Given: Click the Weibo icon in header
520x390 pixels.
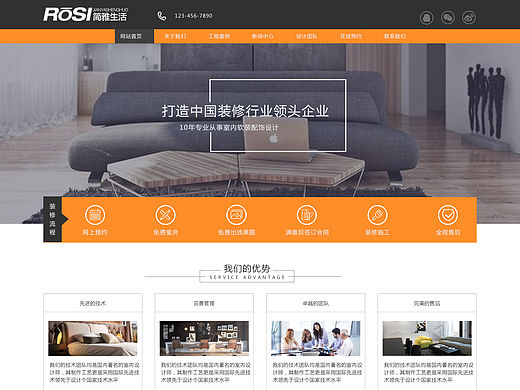Looking at the screenshot, I should pos(469,17).
